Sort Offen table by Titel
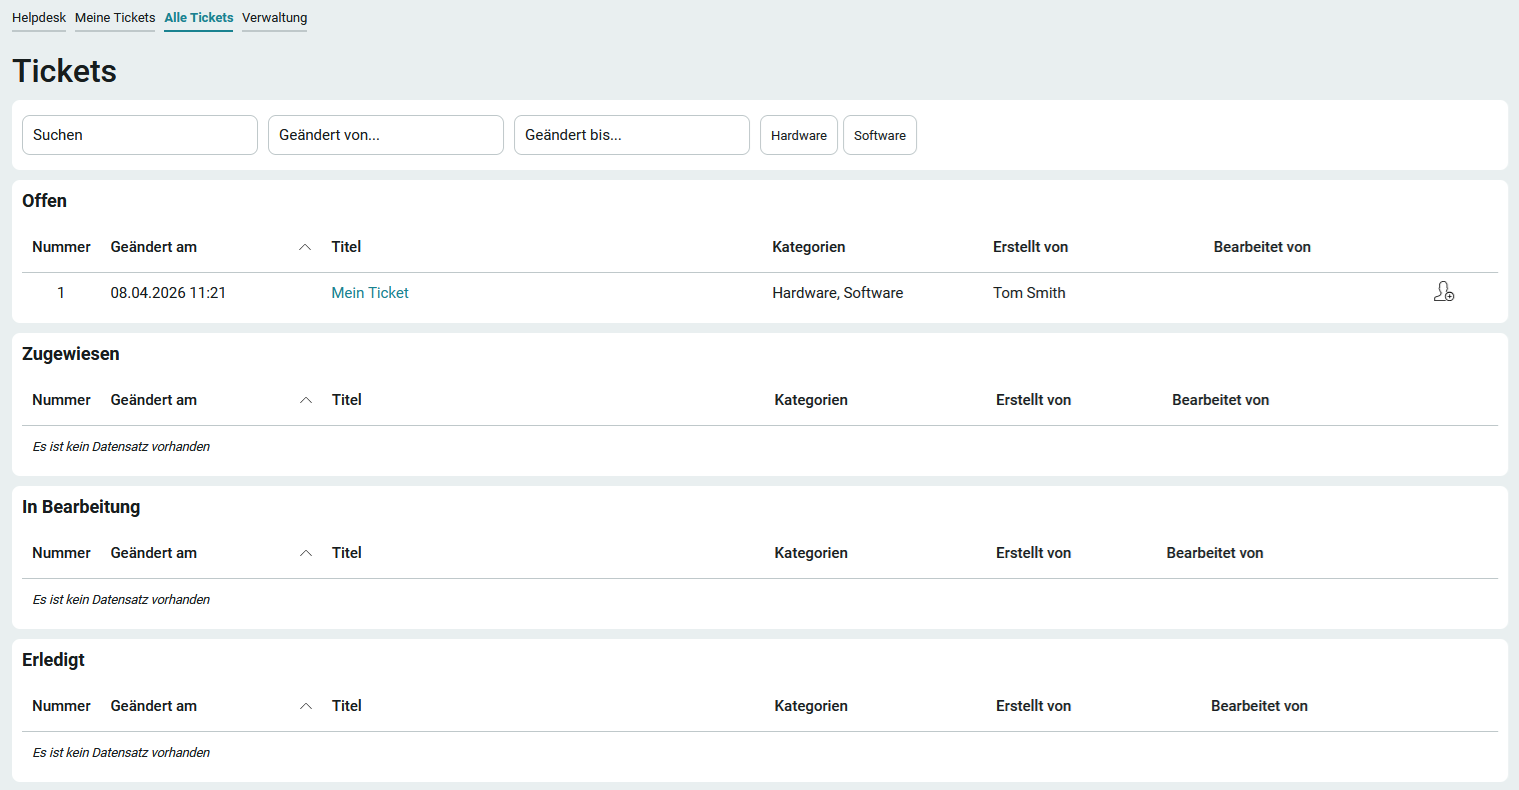Image resolution: width=1519 pixels, height=790 pixels. [x=346, y=247]
